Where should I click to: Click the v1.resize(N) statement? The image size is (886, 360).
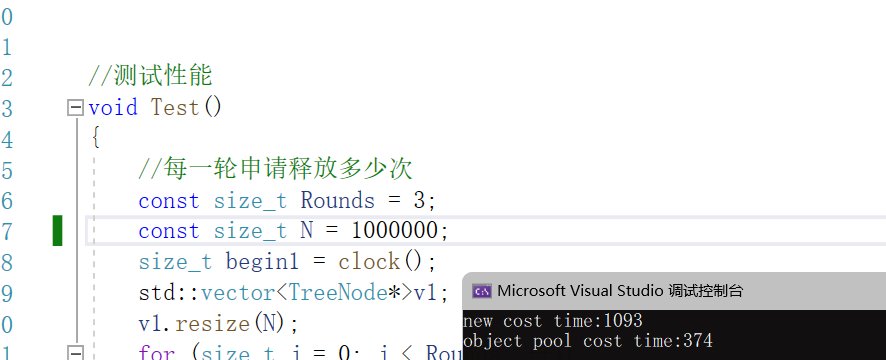tap(218, 324)
